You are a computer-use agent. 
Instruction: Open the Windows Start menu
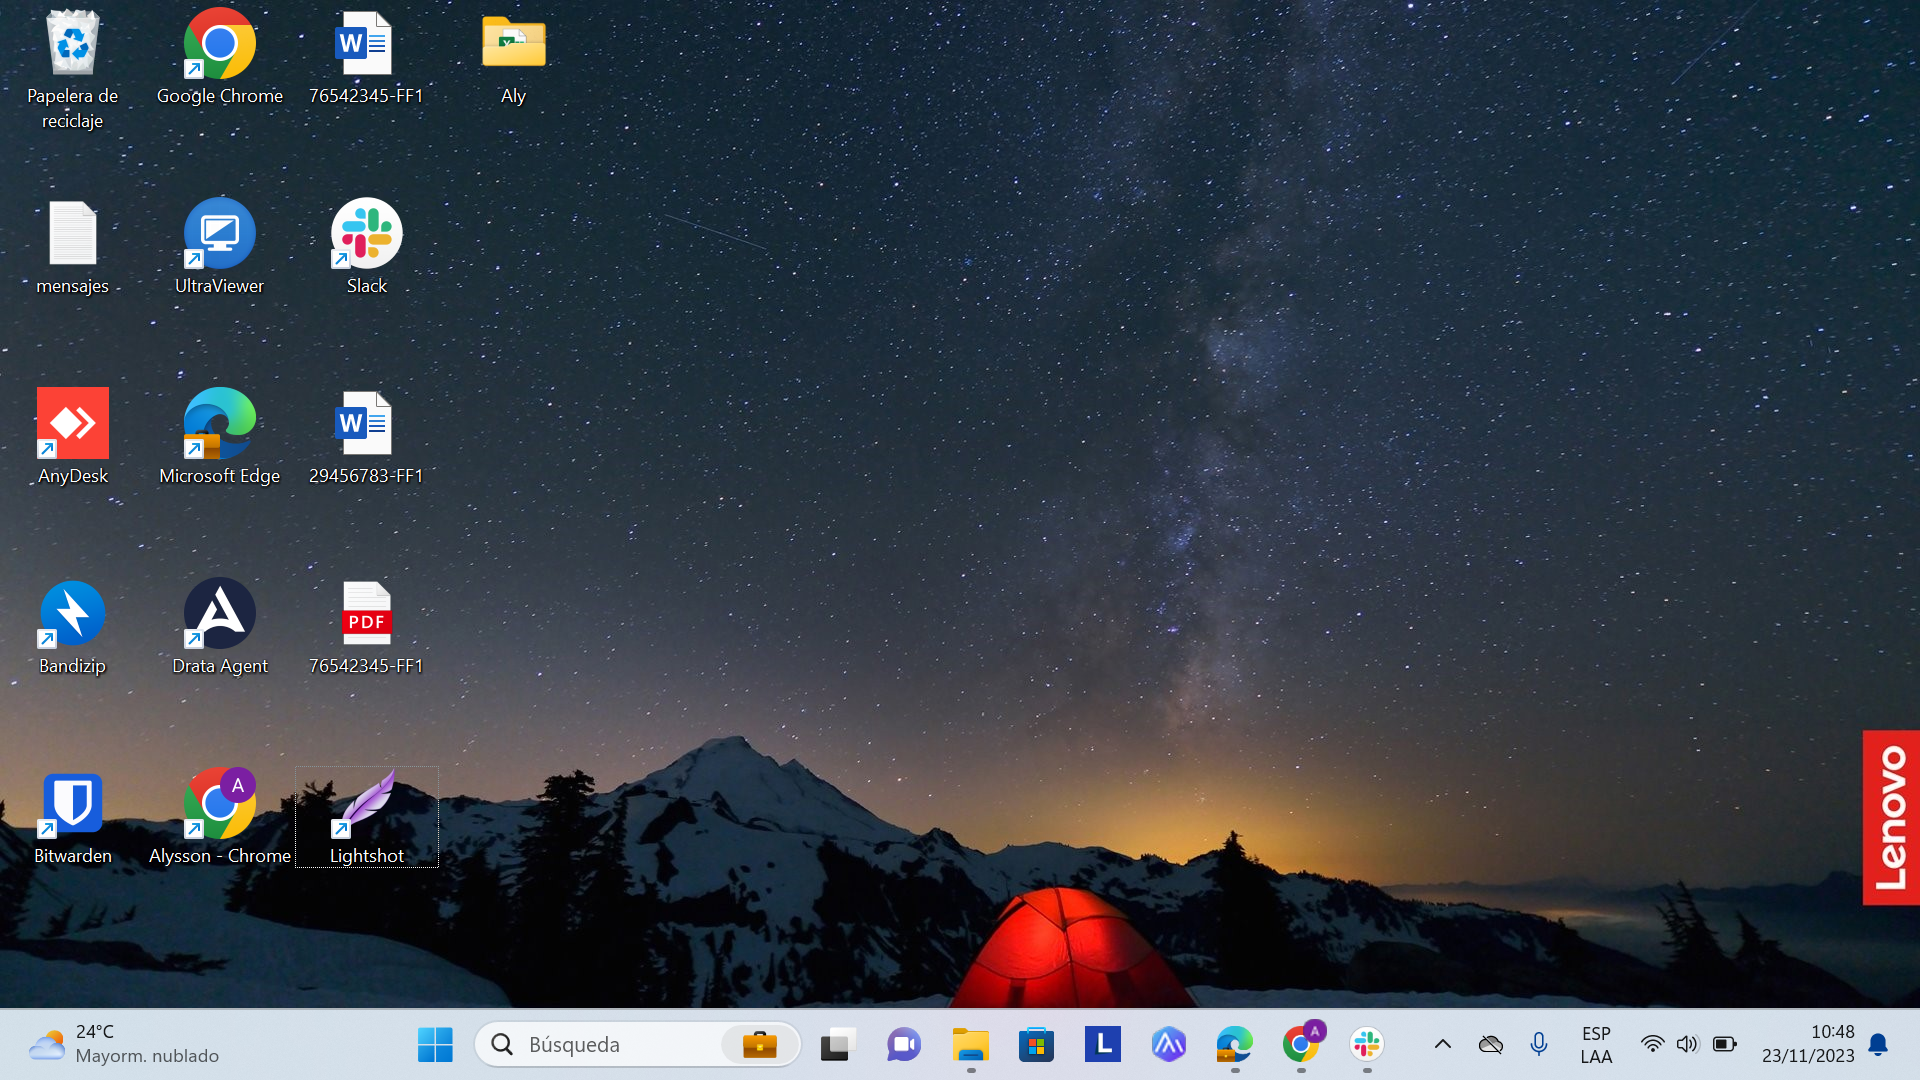[435, 1044]
